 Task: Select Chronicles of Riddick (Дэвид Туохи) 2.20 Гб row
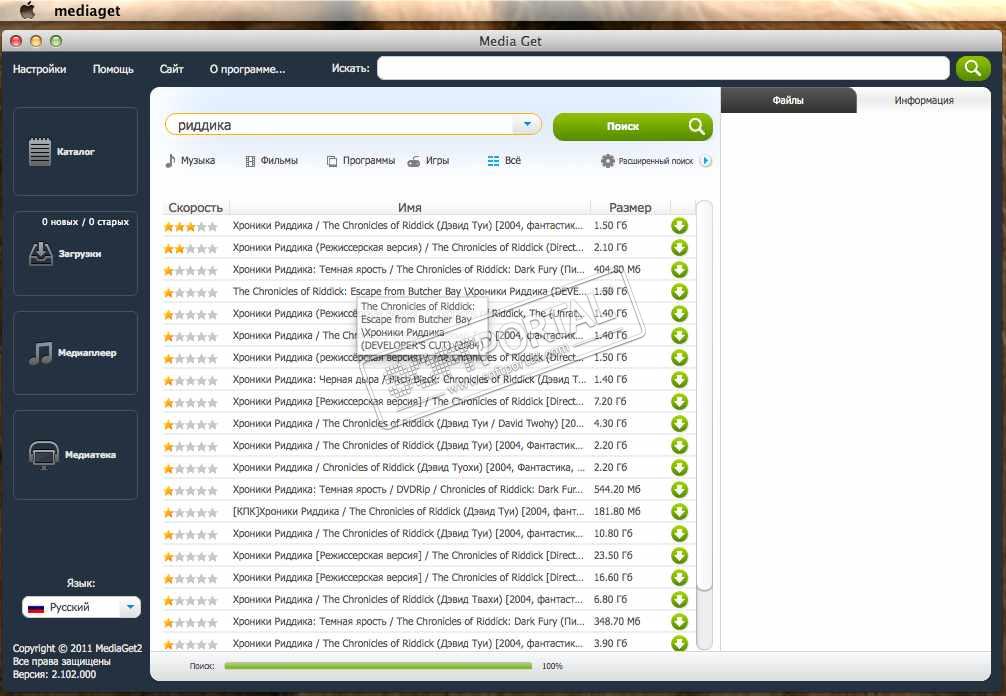click(x=429, y=468)
